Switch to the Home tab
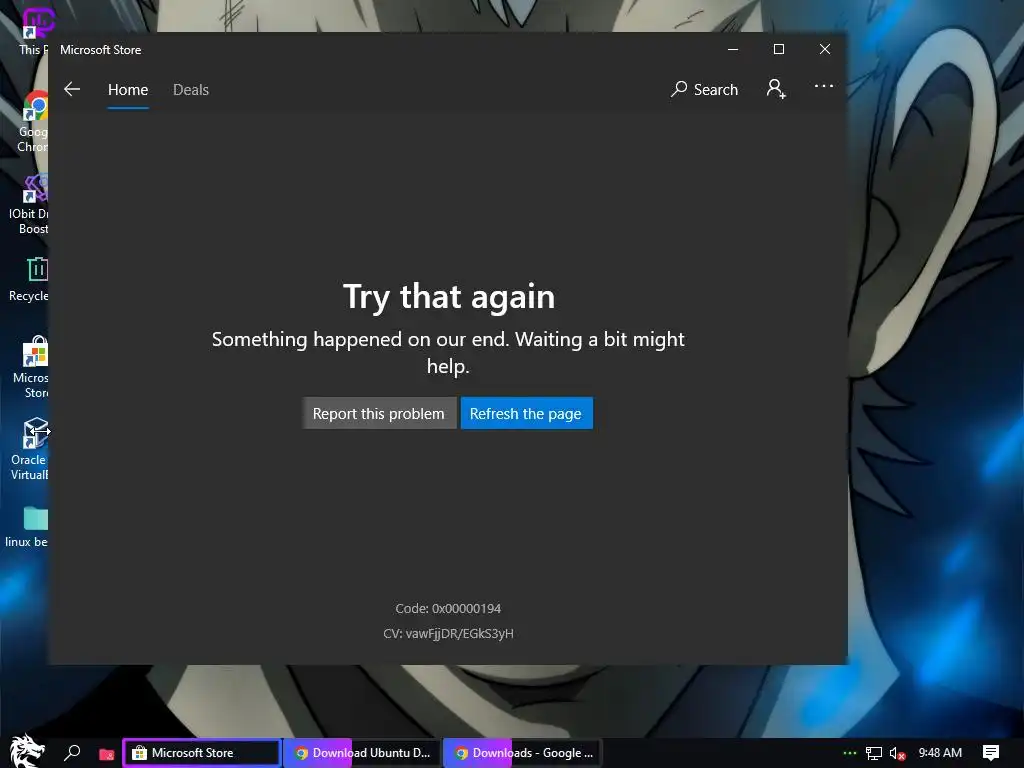 (128, 89)
